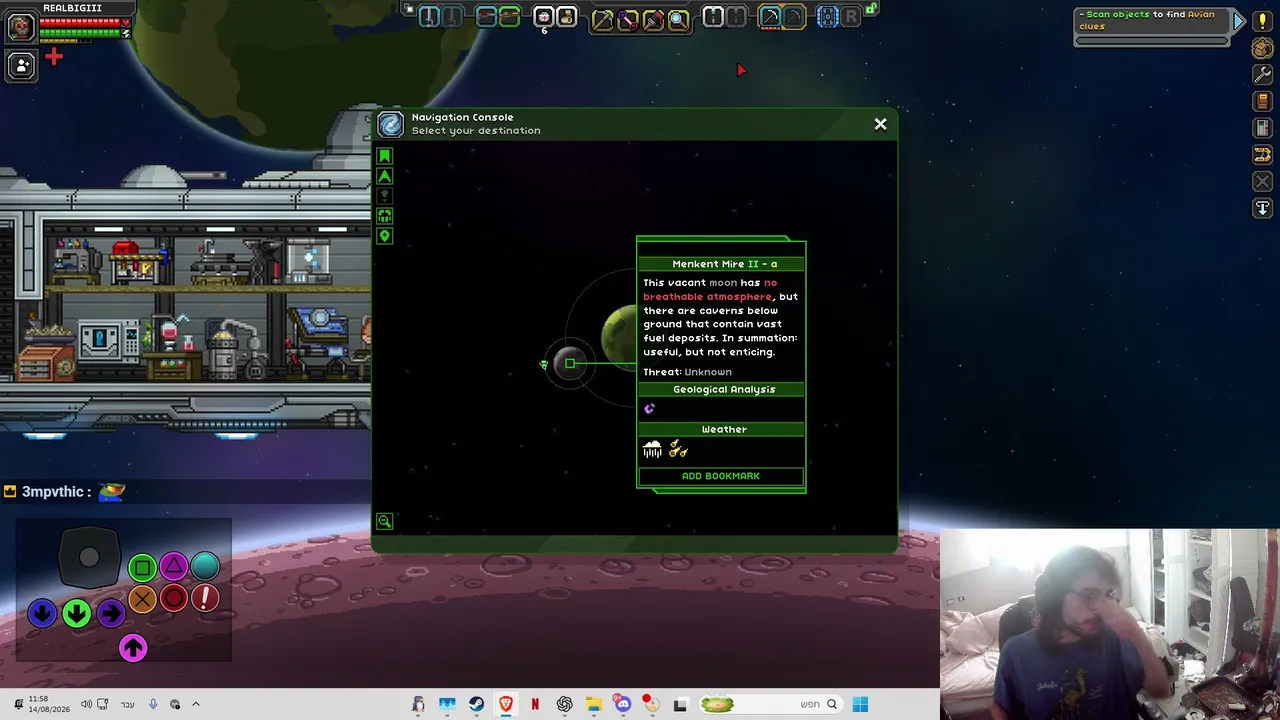
Task: Open Netflix from the taskbar
Action: [535, 704]
